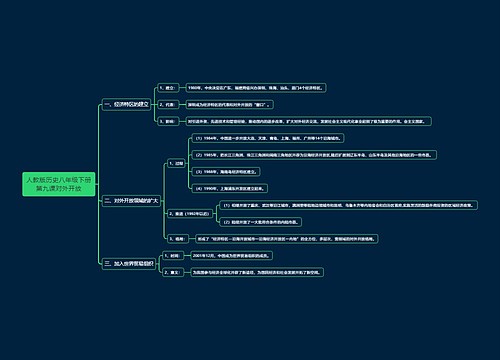Select the green root node 人教版历史八年级下册
This screenshot has width=500, height=360.
[x=59, y=184]
